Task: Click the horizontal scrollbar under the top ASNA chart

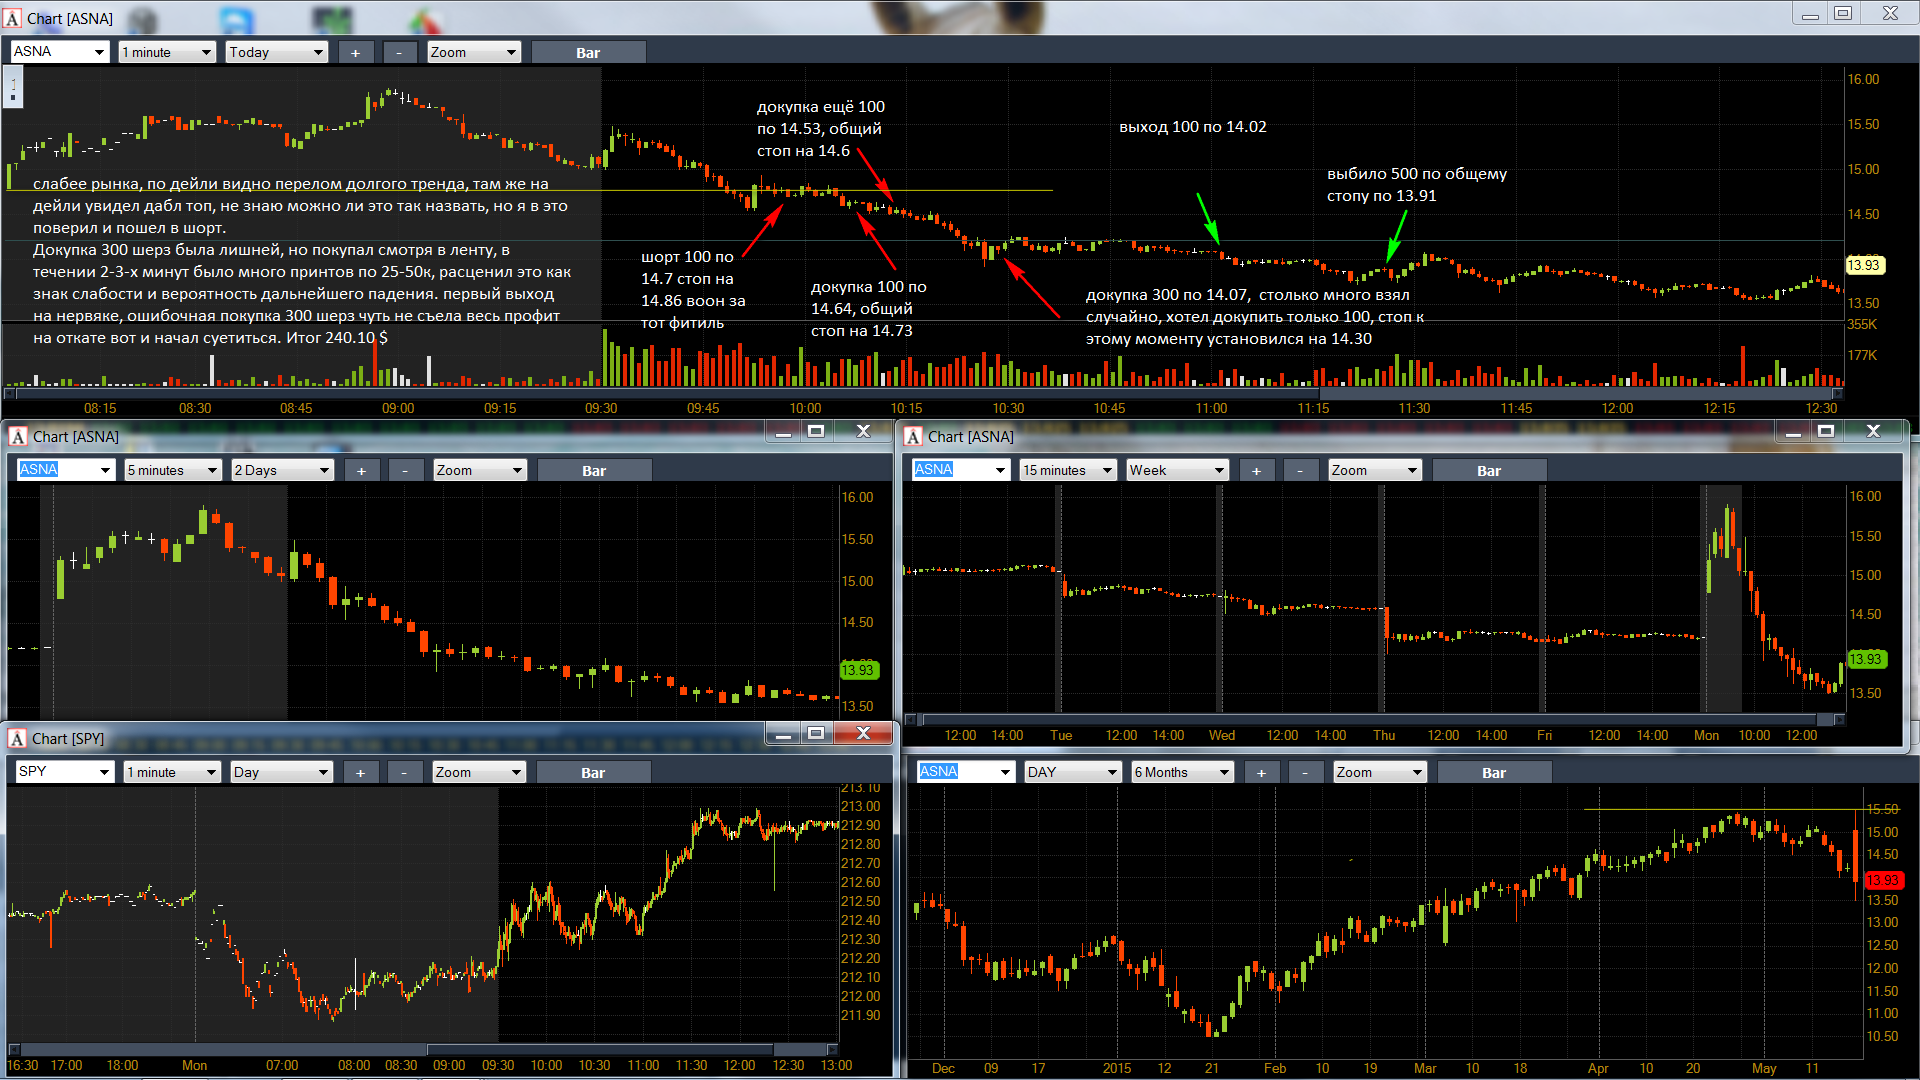Action: pyautogui.click(x=924, y=393)
